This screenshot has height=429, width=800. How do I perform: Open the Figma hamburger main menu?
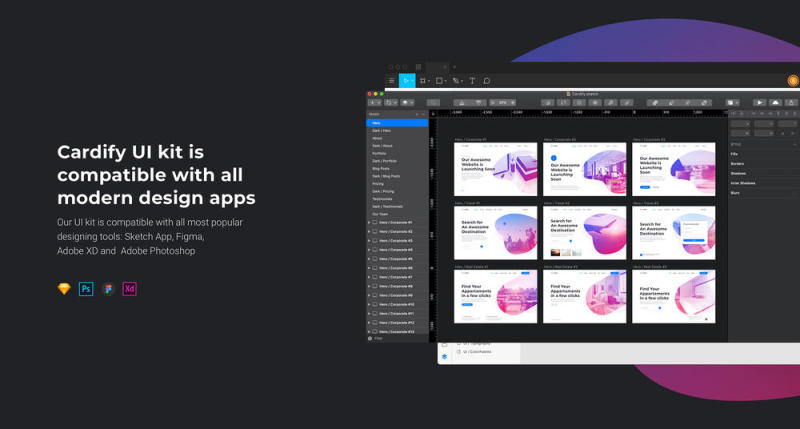[391, 81]
